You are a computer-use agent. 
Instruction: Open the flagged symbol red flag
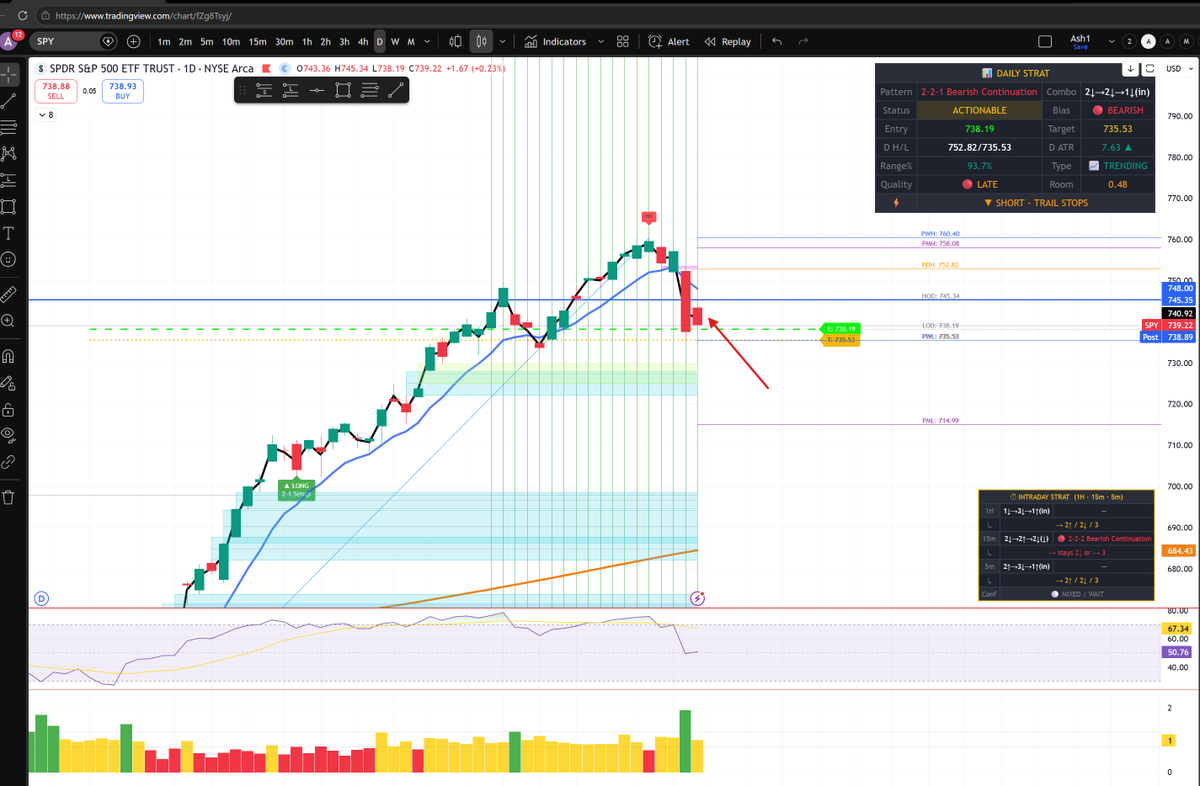pyautogui.click(x=265, y=68)
